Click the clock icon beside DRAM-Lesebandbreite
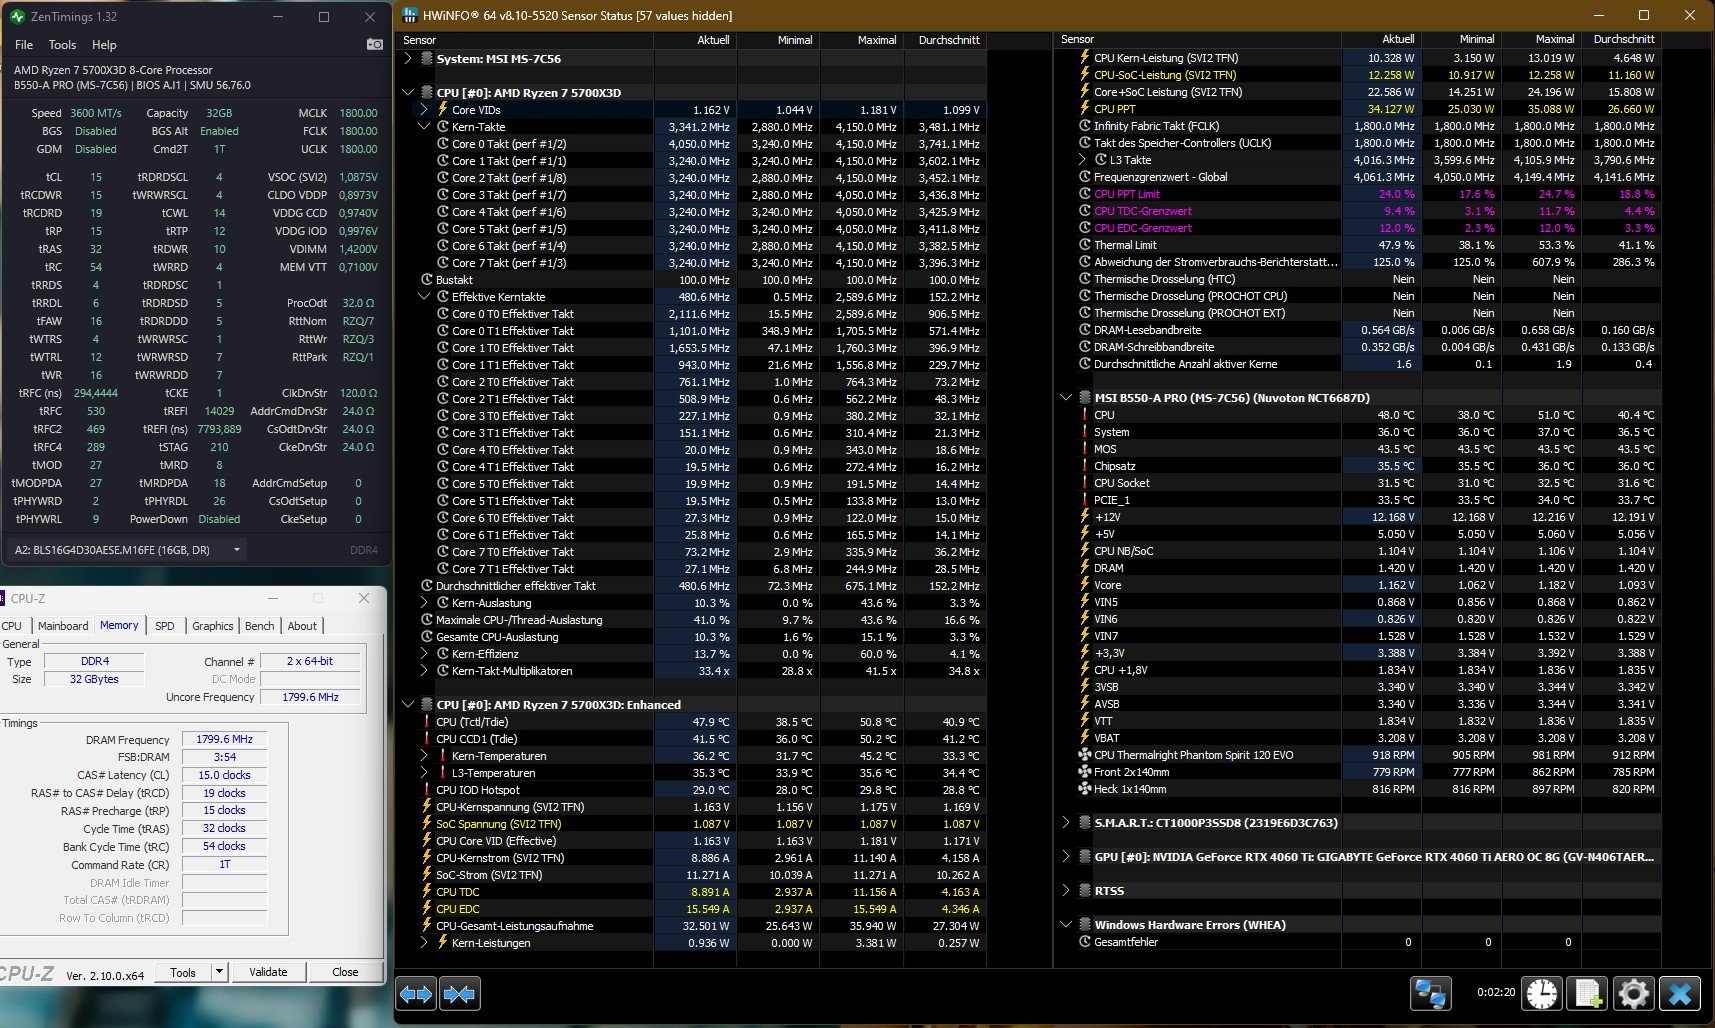This screenshot has height=1028, width=1715. (x=1084, y=330)
